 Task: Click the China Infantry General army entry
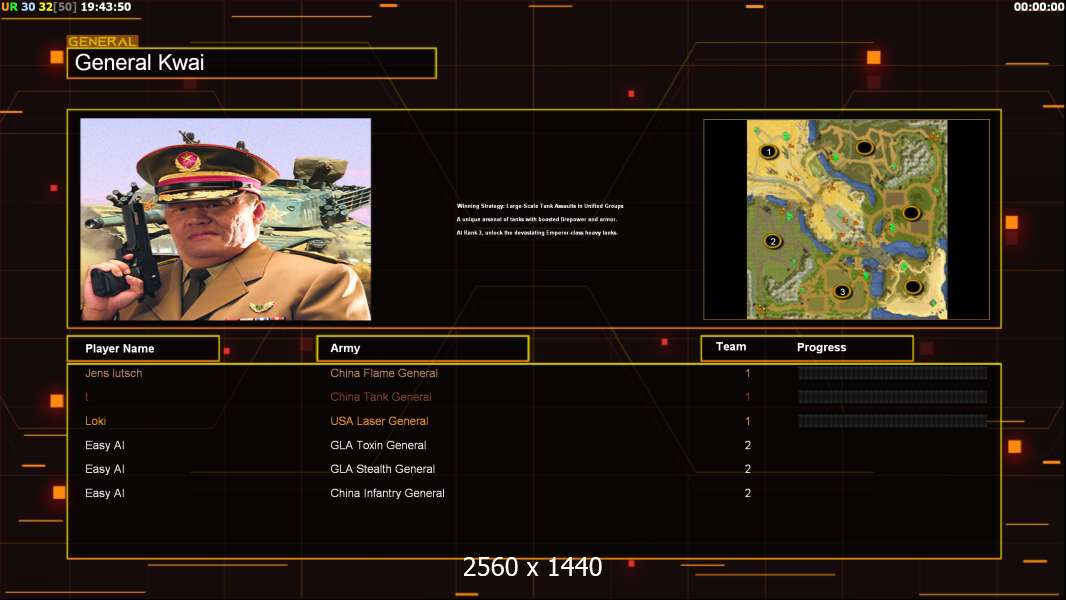click(387, 493)
